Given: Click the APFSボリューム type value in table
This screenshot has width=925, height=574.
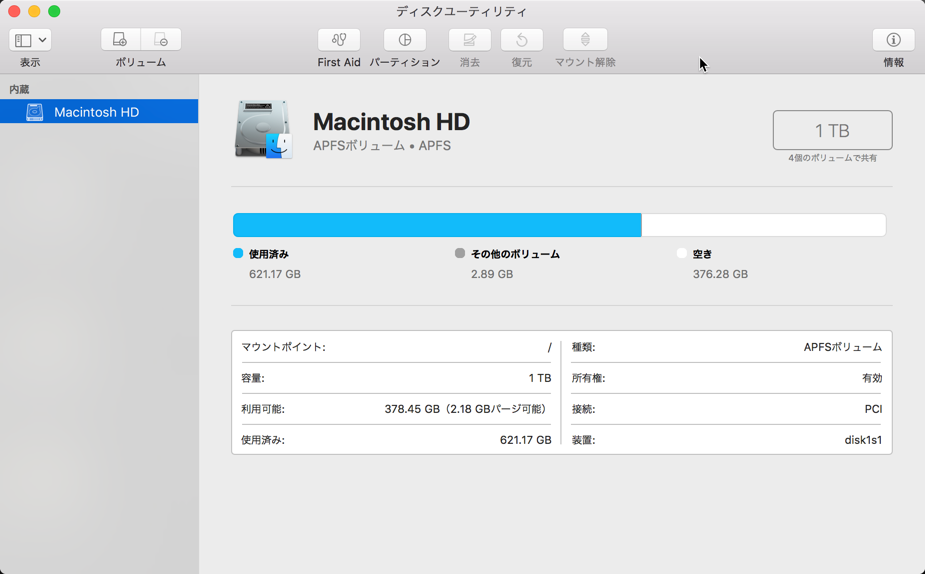Looking at the screenshot, I should (x=842, y=347).
